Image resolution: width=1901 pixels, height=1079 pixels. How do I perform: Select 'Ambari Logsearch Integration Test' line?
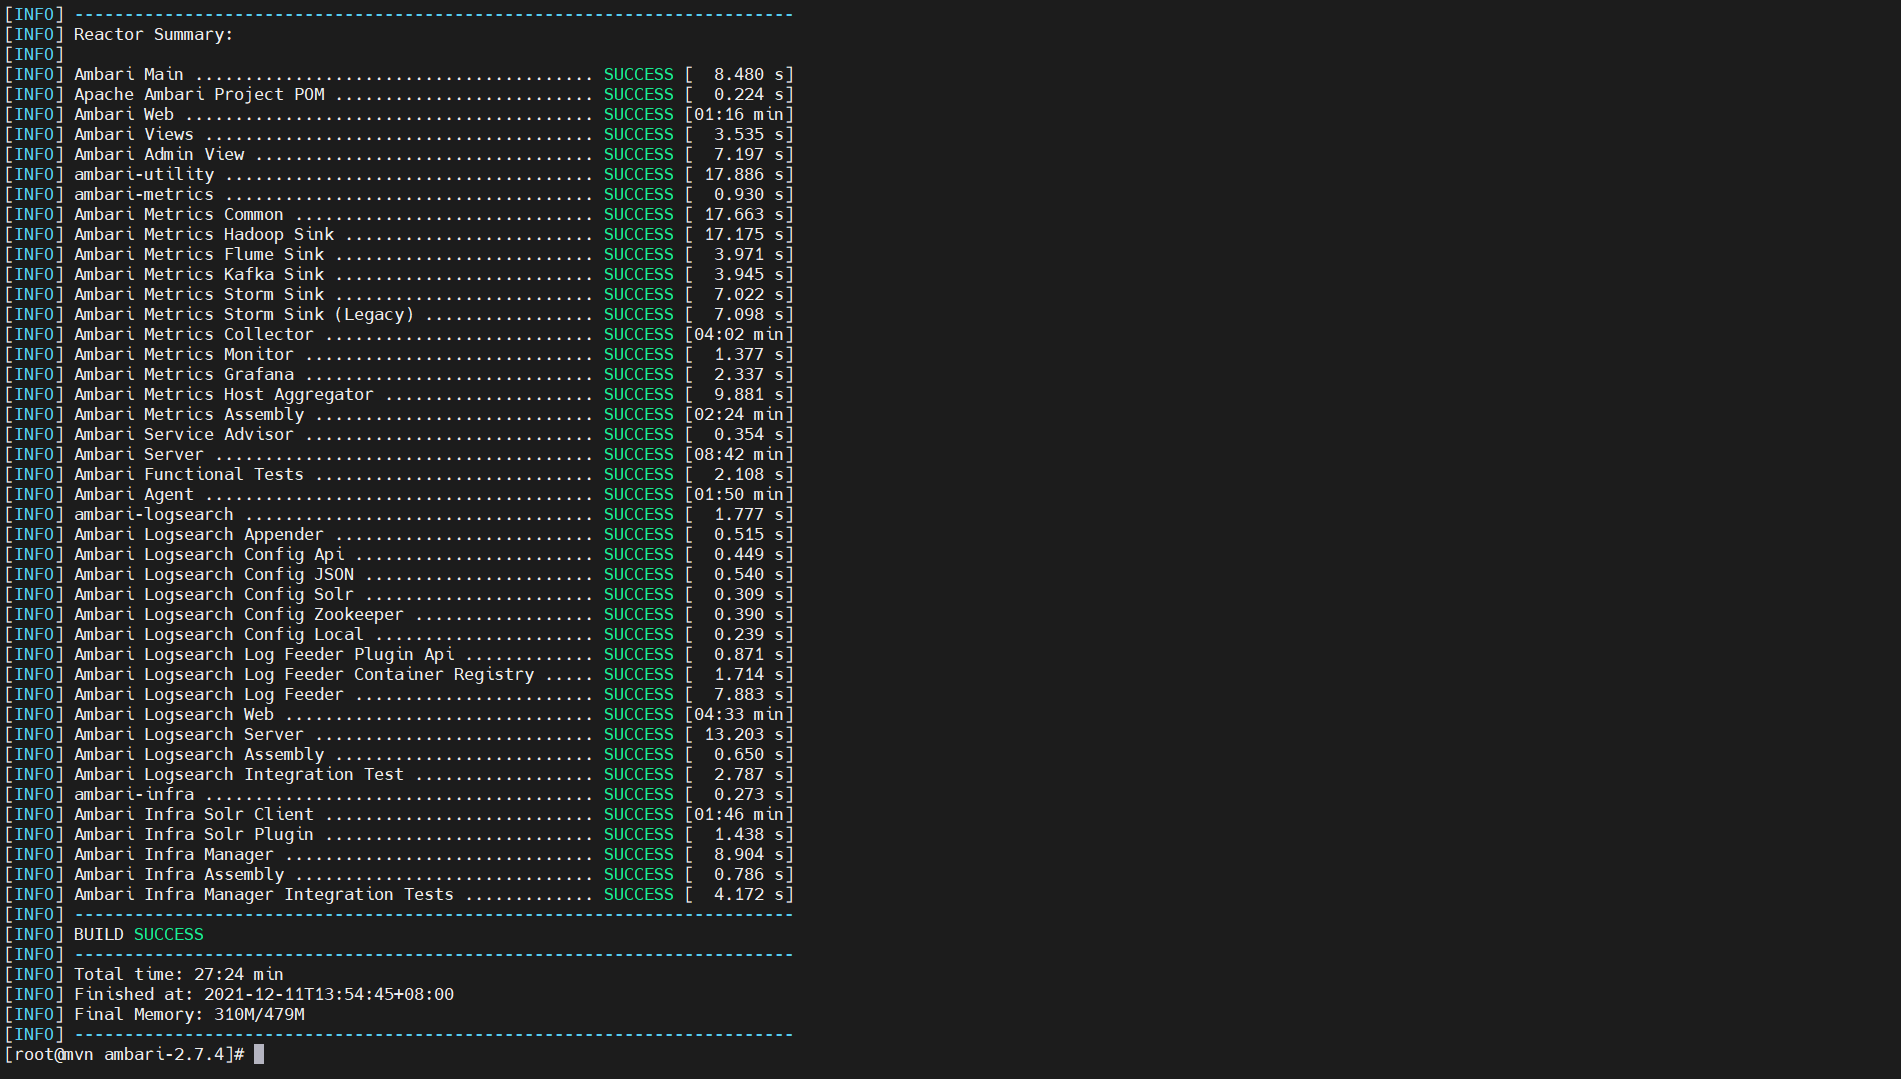239,774
